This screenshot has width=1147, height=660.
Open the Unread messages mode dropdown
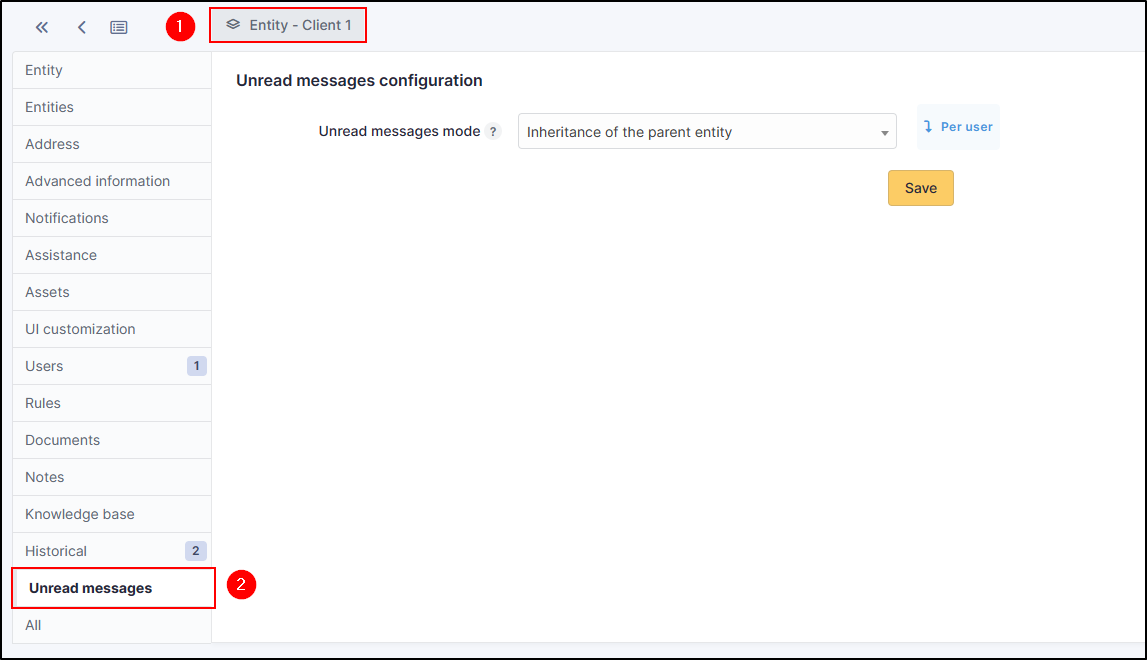click(x=706, y=132)
